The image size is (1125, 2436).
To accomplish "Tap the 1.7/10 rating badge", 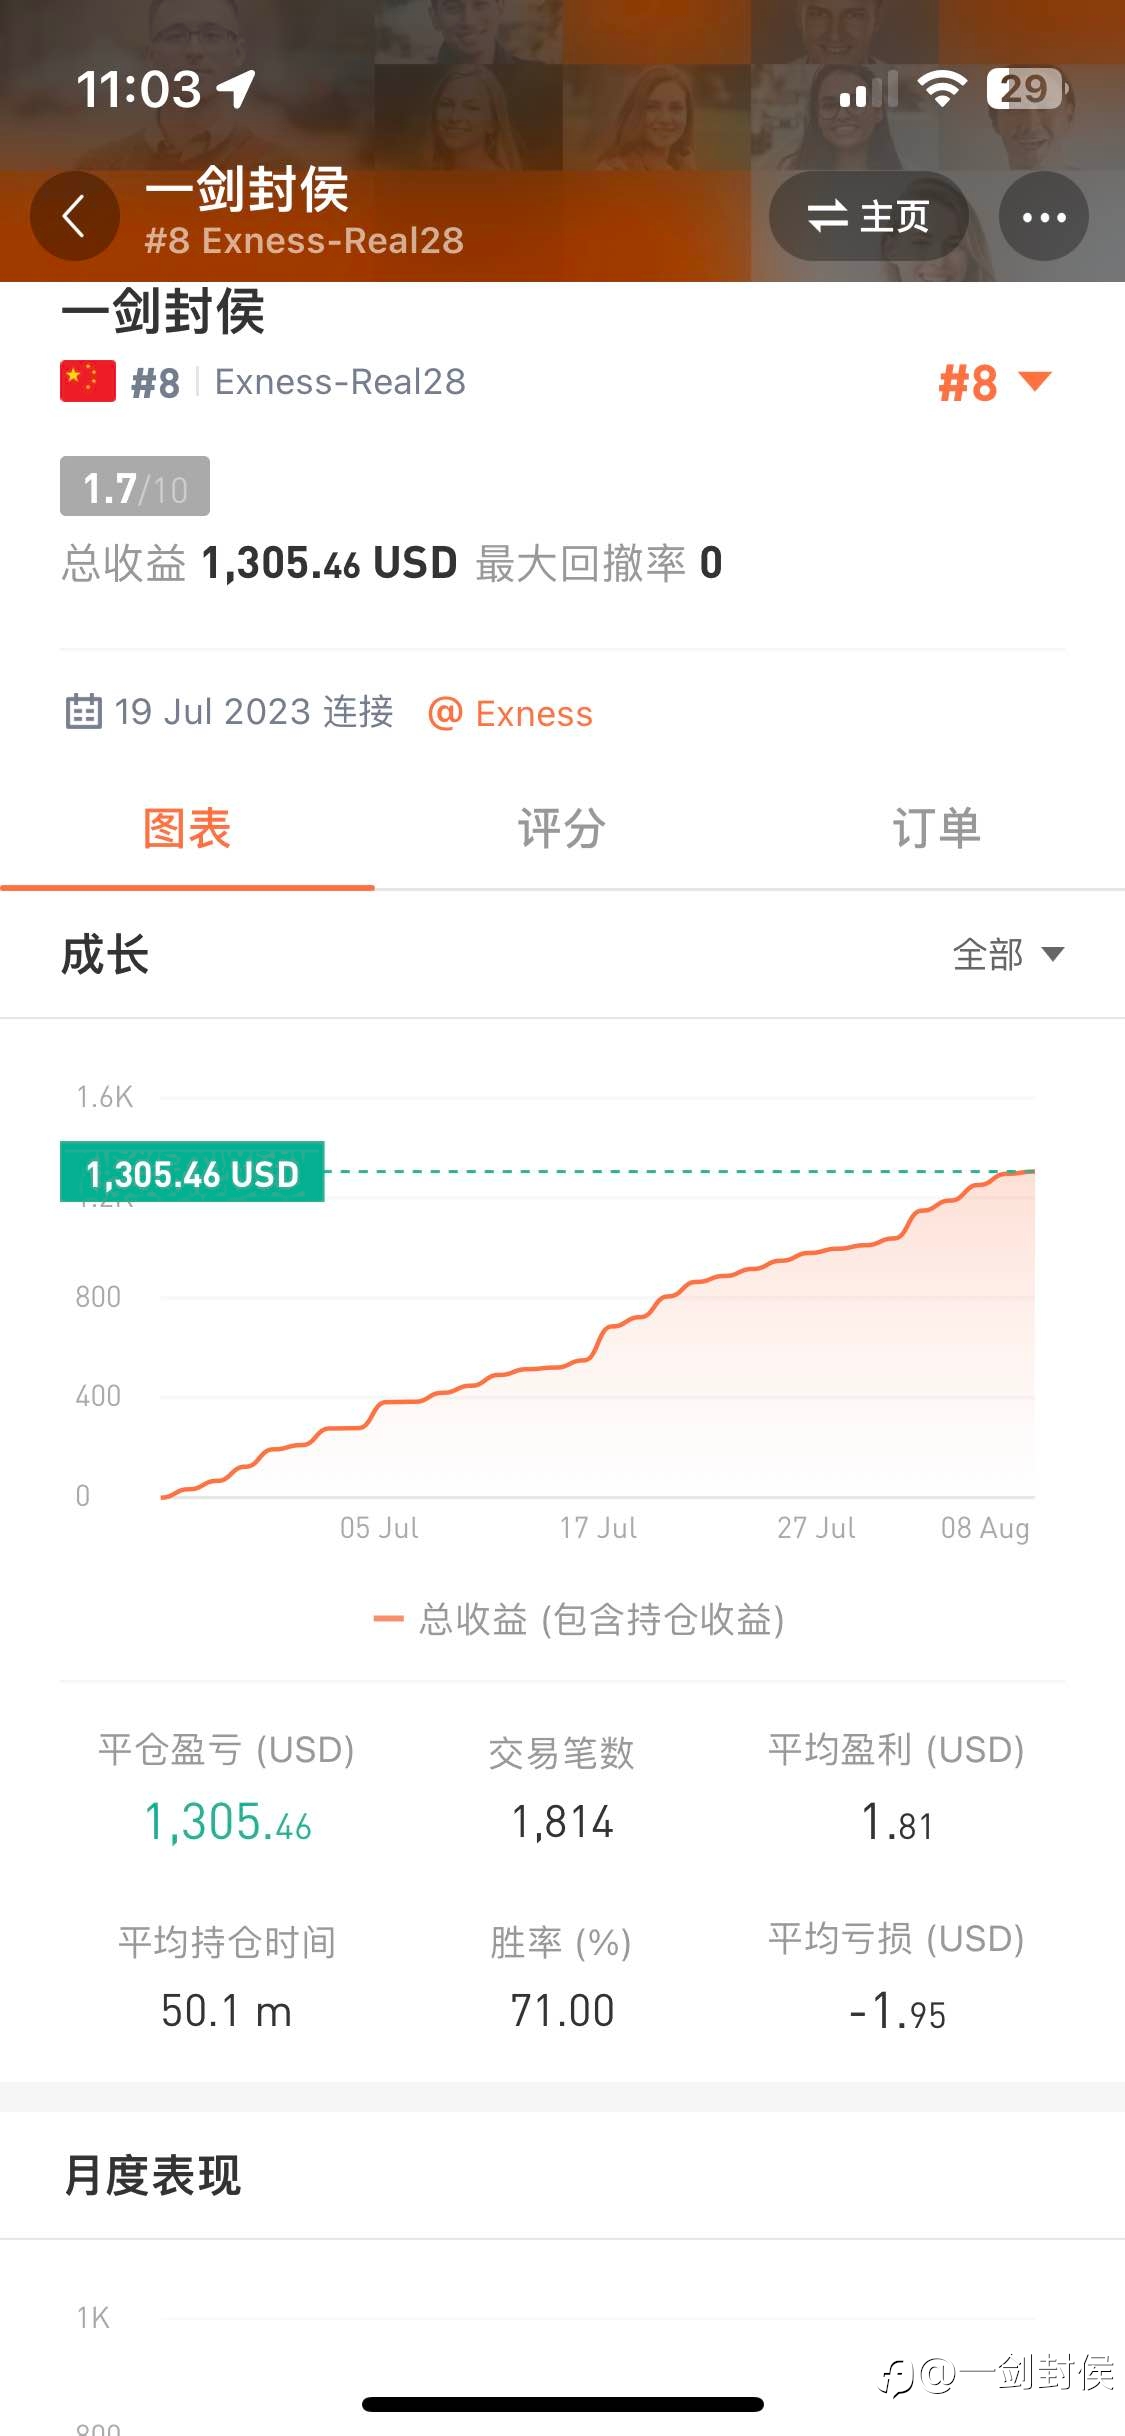I will coord(135,487).
